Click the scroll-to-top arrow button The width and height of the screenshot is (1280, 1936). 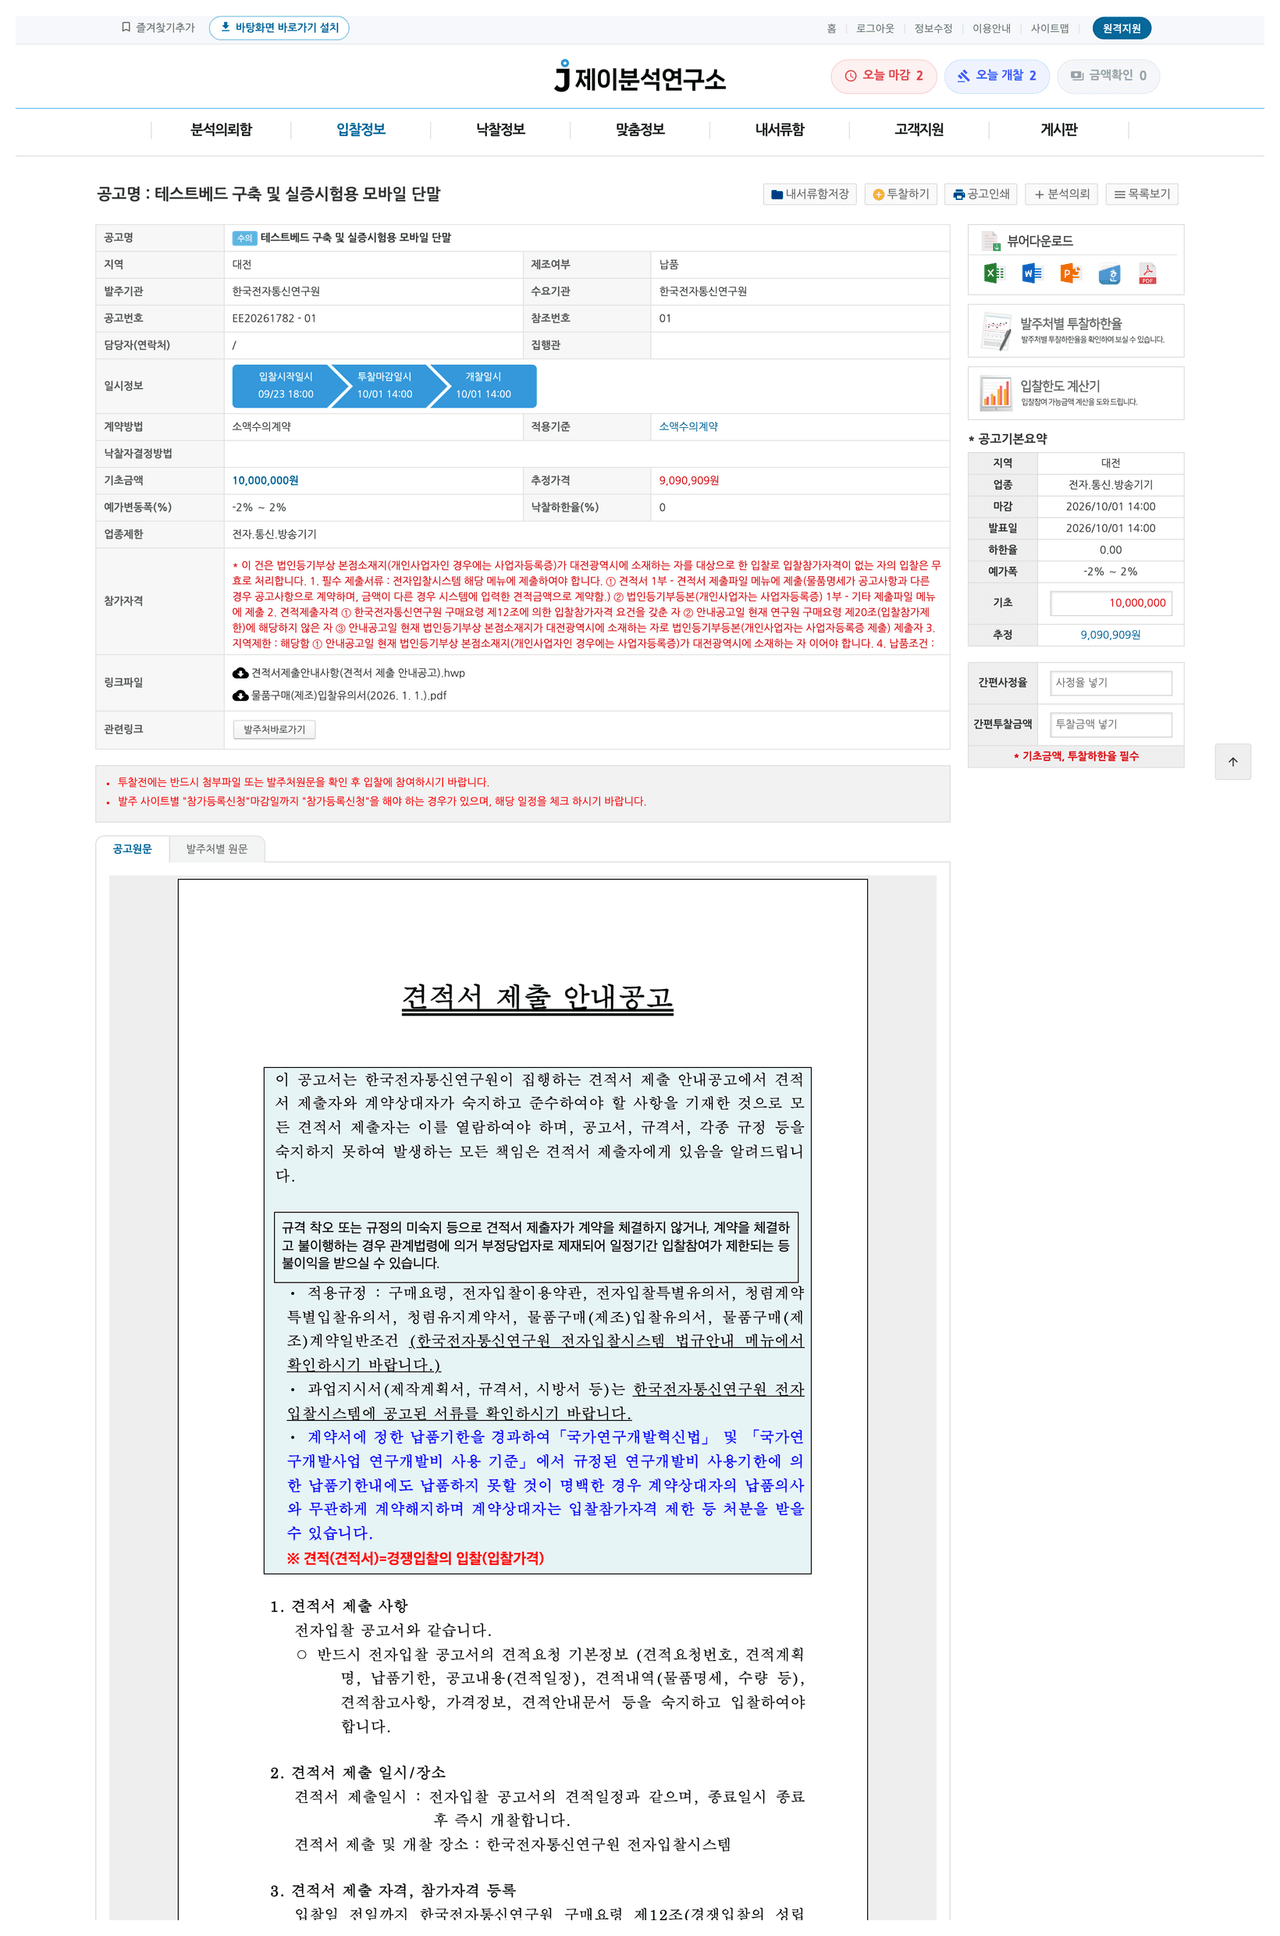tap(1233, 762)
